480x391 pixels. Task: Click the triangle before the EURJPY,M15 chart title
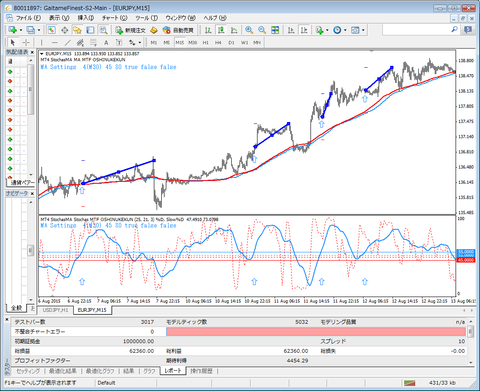pyautogui.click(x=42, y=54)
